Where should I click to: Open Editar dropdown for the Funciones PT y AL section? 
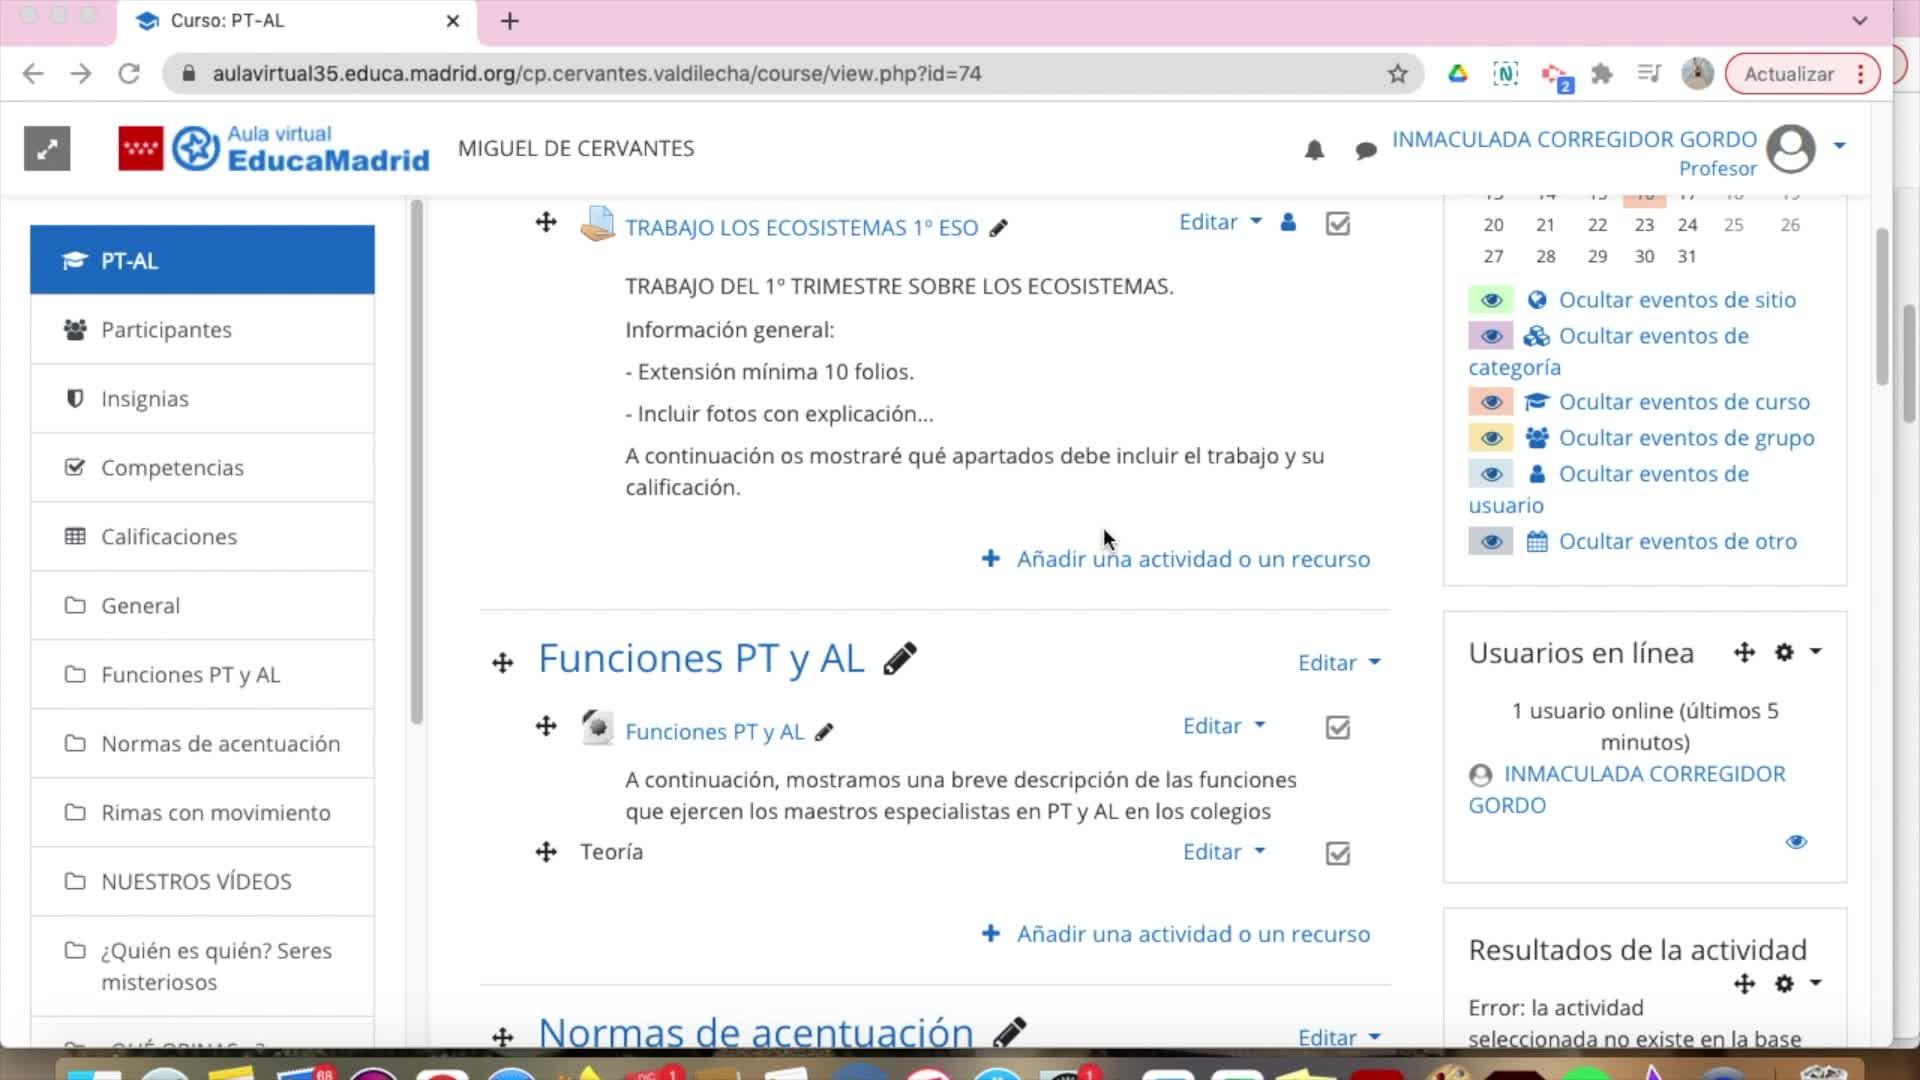(1338, 663)
